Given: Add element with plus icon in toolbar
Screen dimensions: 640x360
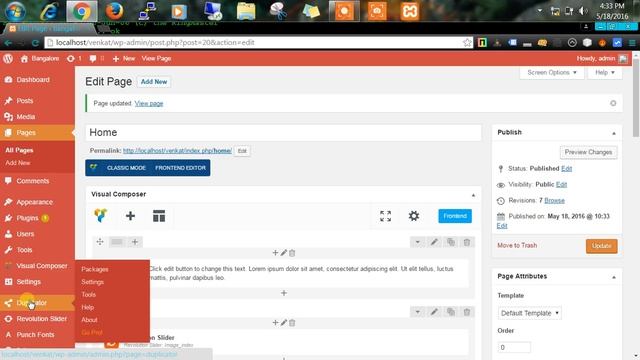Looking at the screenshot, I should click(130, 216).
